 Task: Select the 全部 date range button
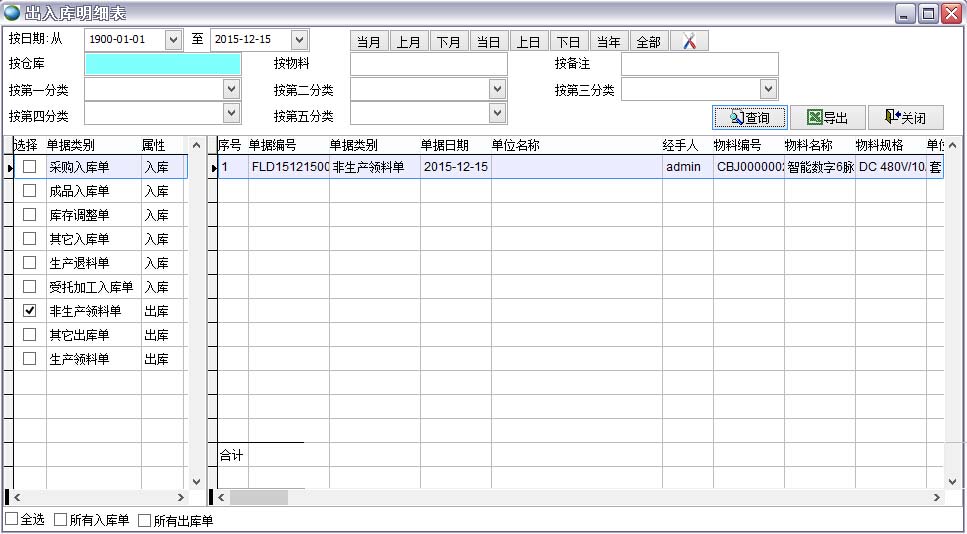pos(648,41)
